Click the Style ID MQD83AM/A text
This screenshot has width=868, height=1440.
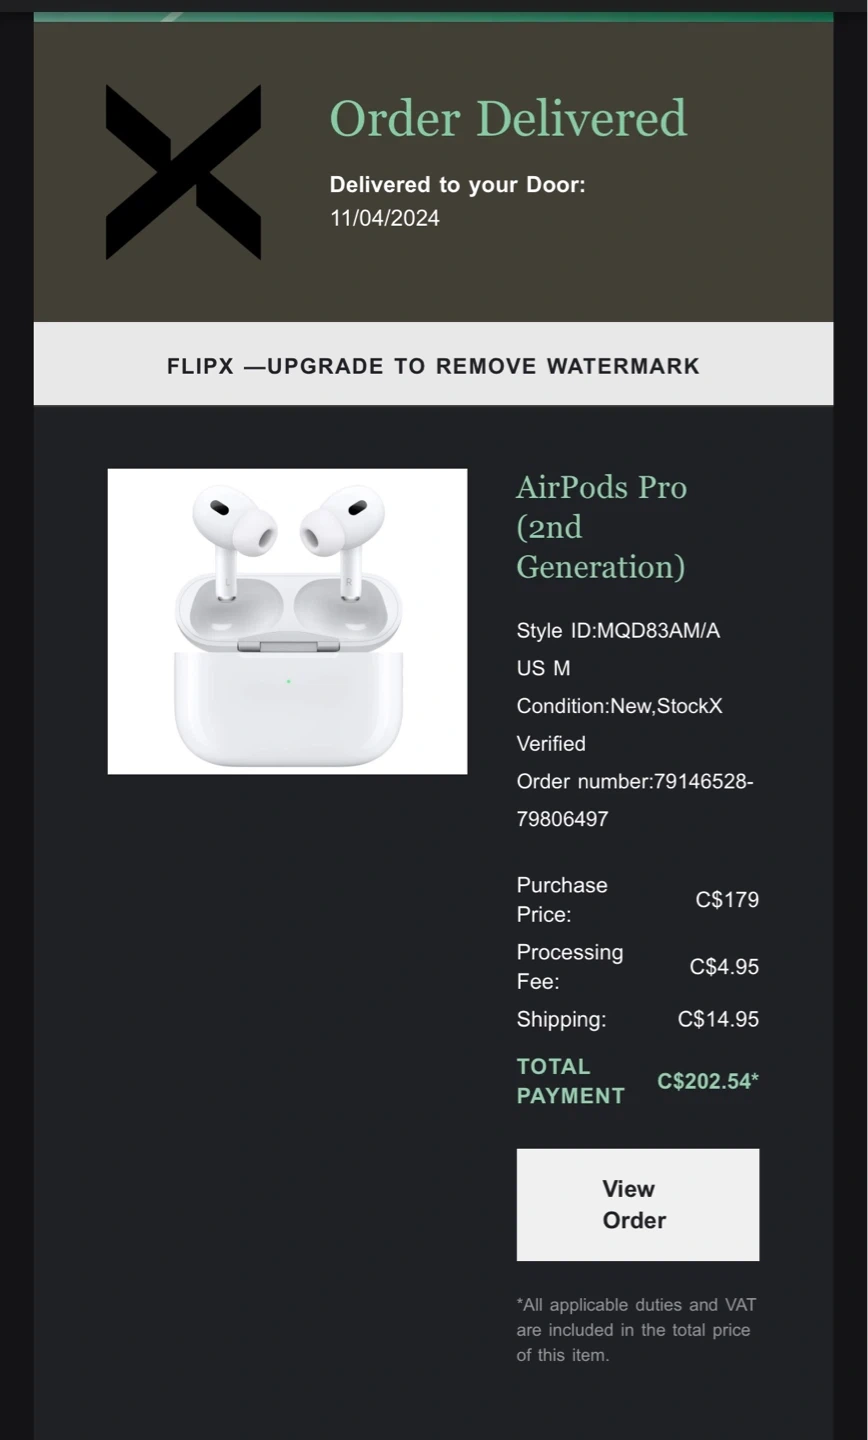coord(618,631)
